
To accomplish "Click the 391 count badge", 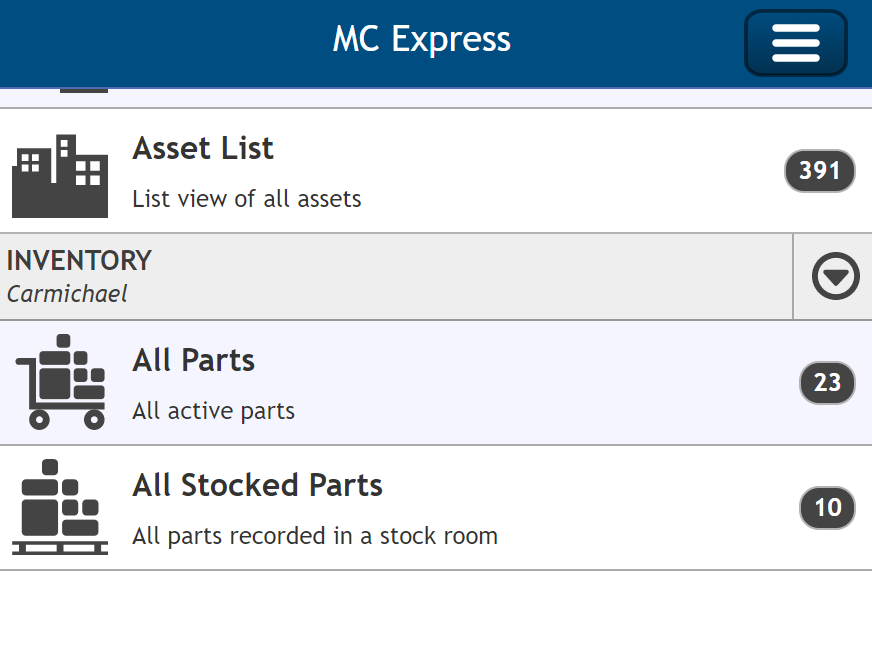I will (819, 171).
